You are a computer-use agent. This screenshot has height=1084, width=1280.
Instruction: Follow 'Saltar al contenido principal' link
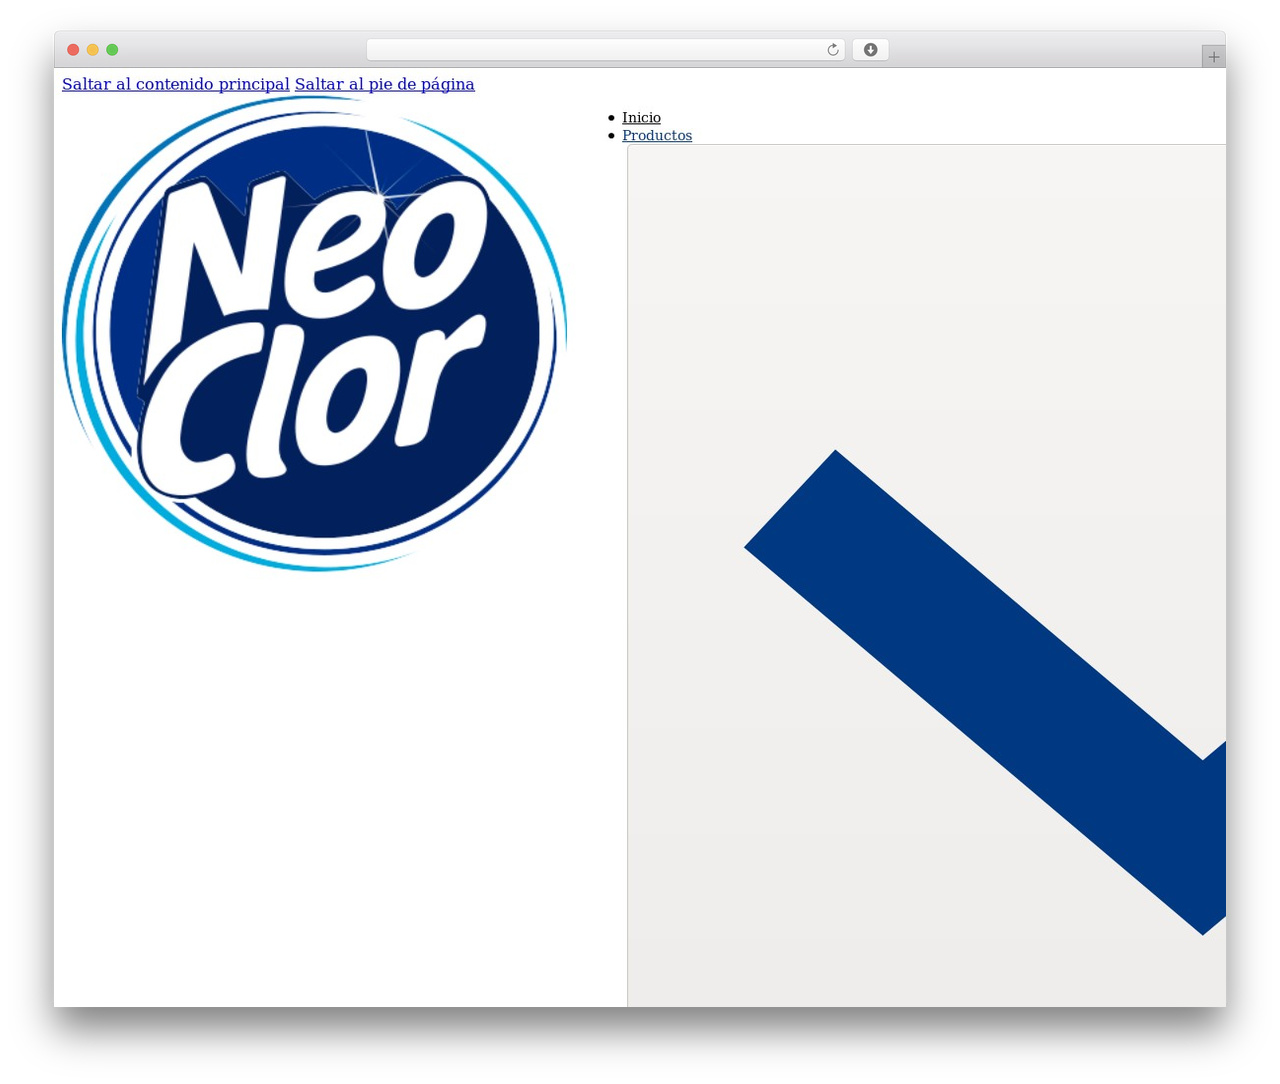coord(176,84)
